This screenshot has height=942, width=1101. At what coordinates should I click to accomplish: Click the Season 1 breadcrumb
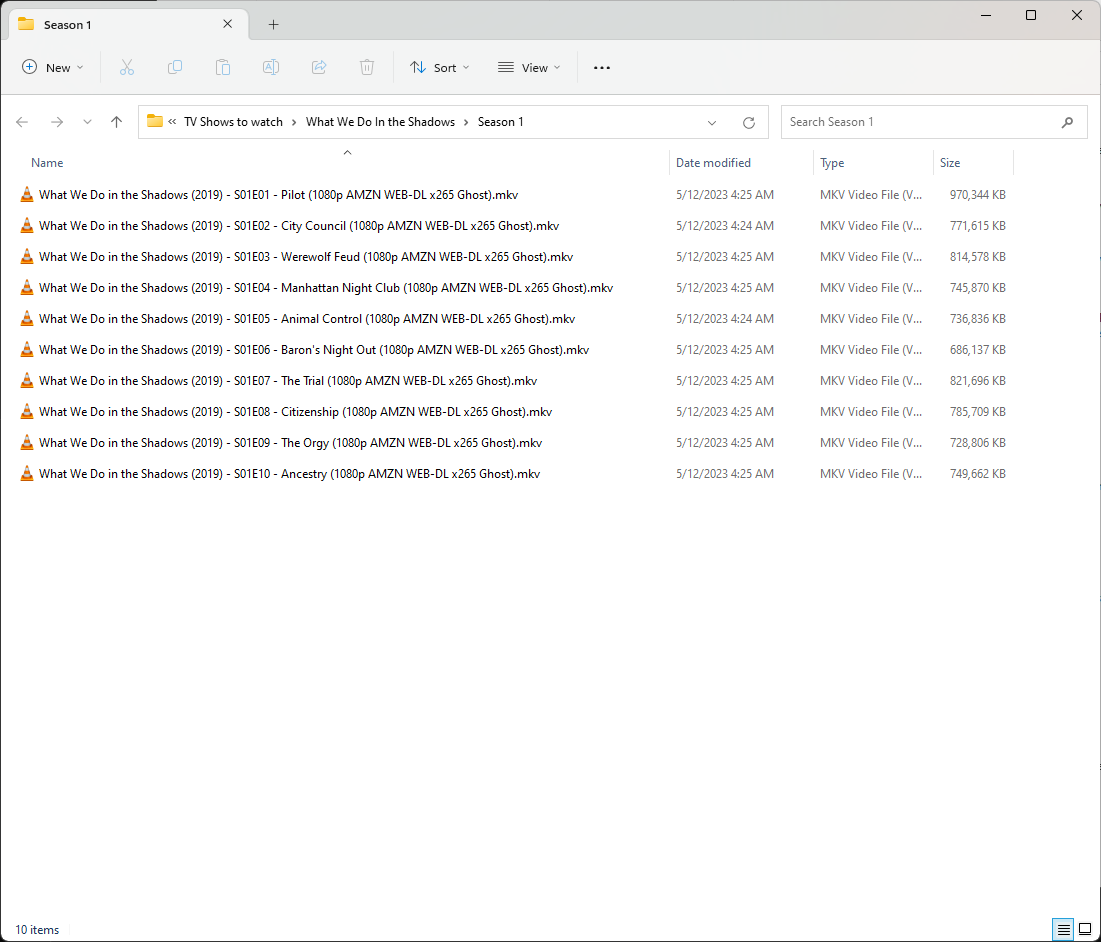501,121
